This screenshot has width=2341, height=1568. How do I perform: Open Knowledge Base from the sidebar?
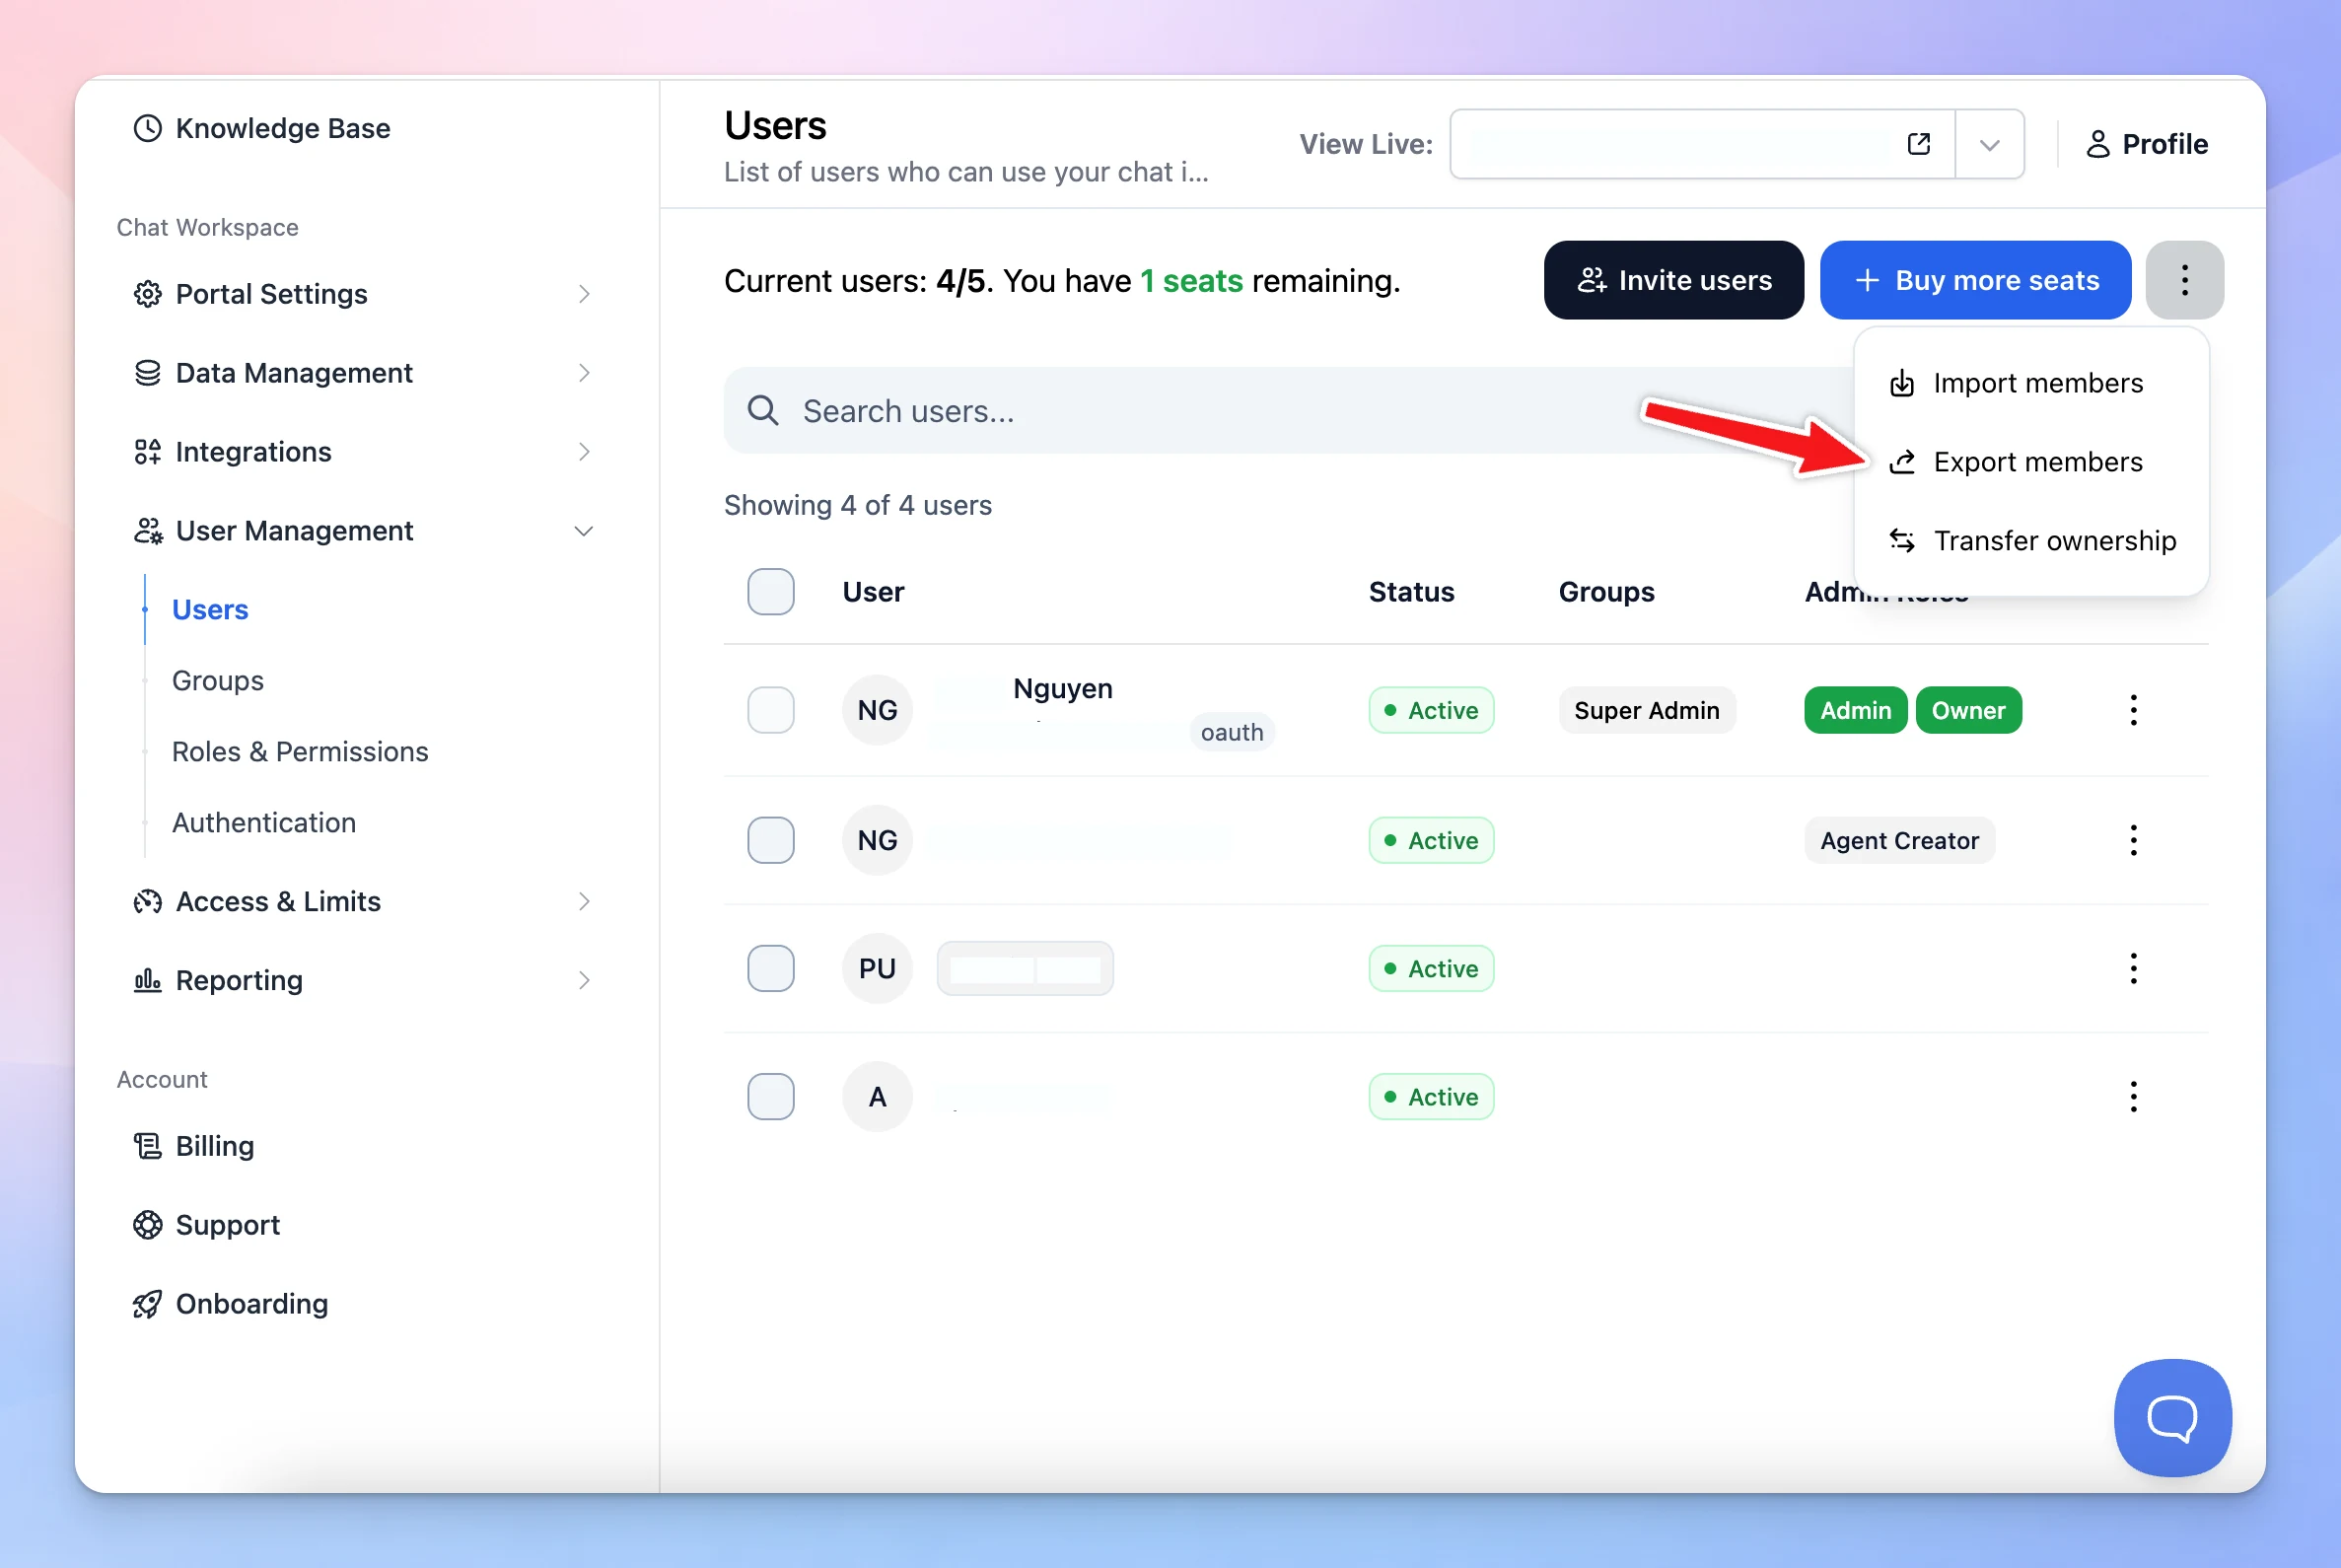(x=262, y=128)
